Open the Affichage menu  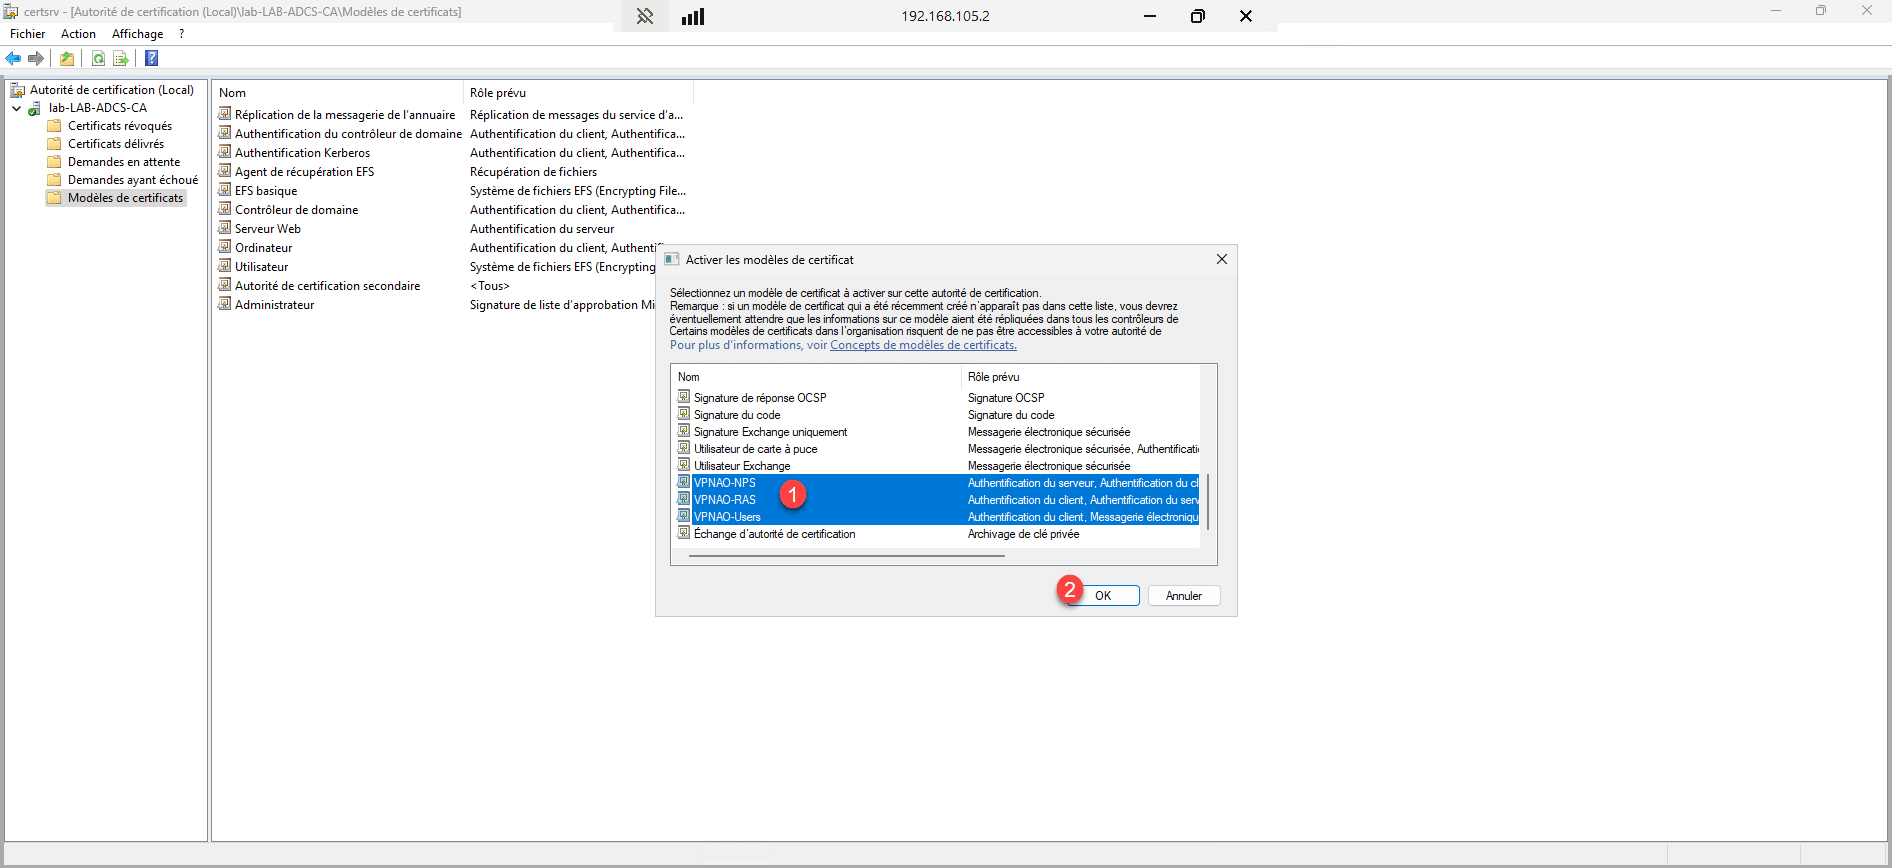point(137,34)
